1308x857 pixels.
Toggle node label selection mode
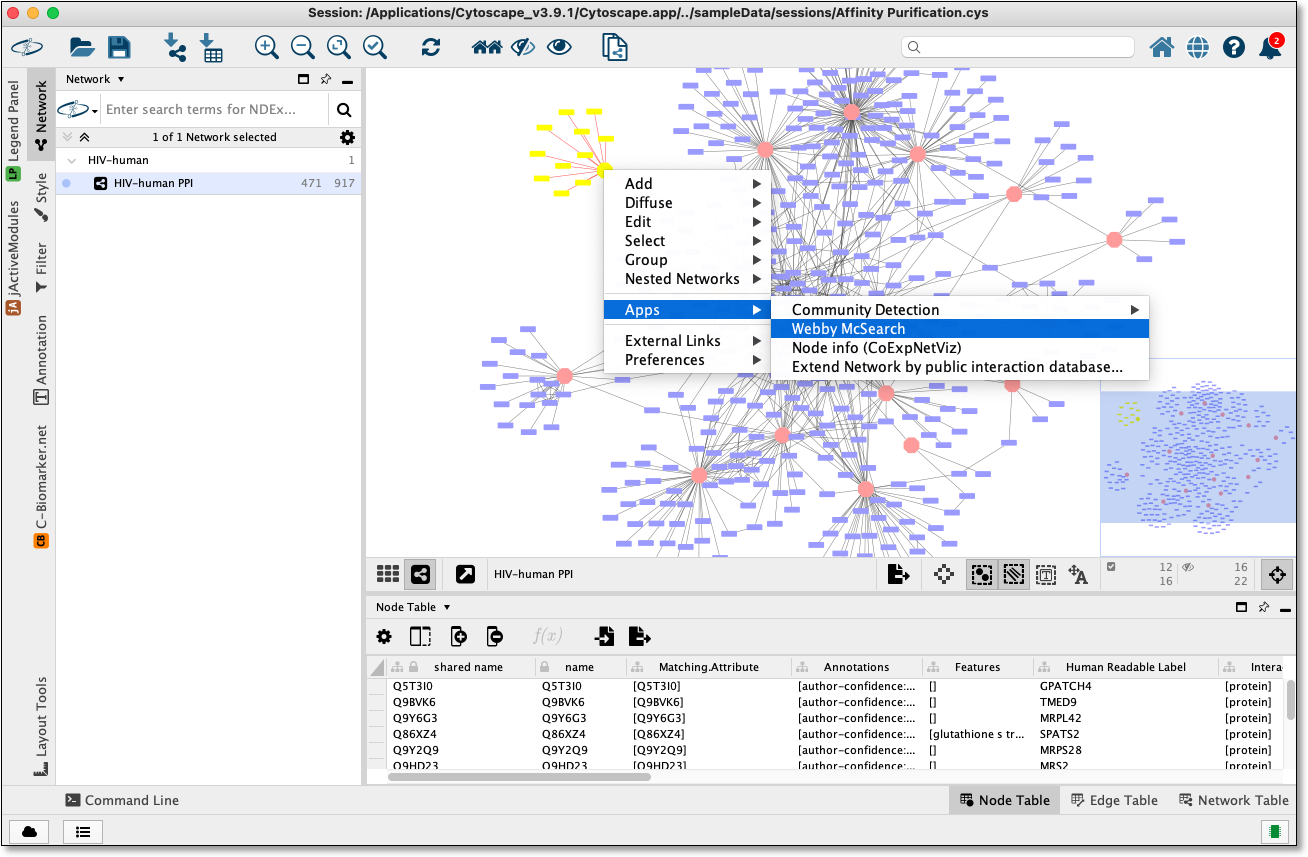(1078, 574)
